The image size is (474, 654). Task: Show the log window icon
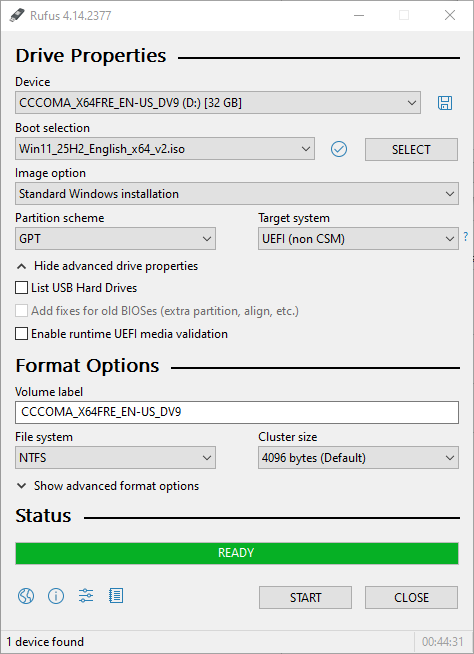point(116,596)
